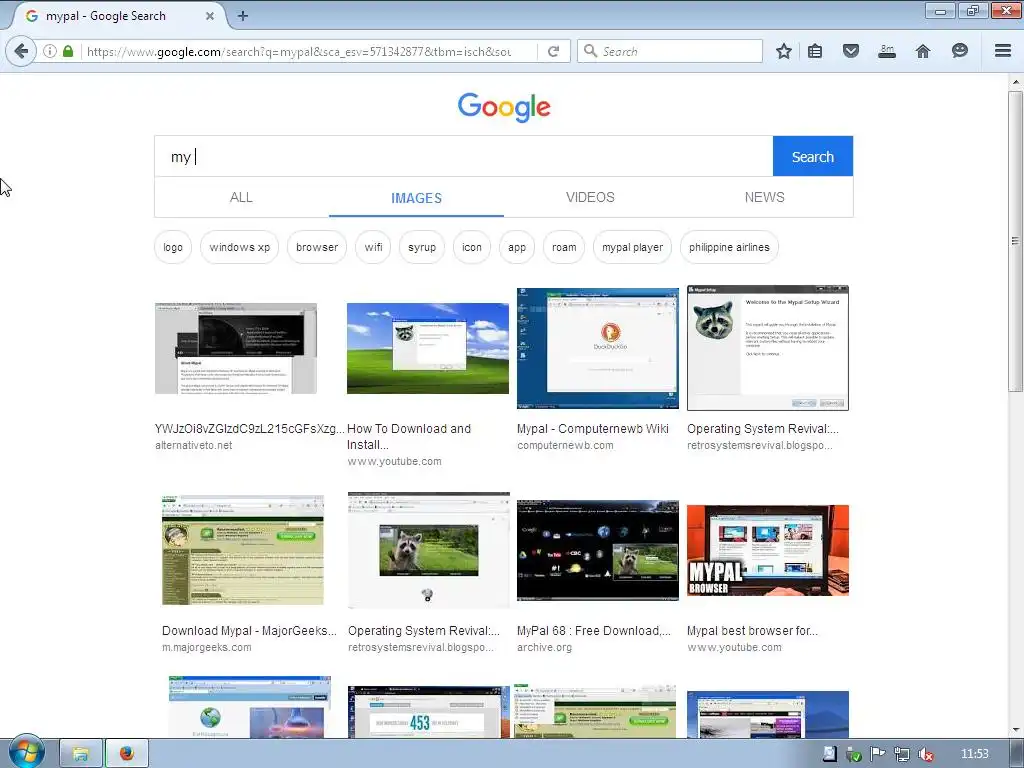1024x768 pixels.
Task: Select the icon suggestion chip
Action: tap(472, 247)
